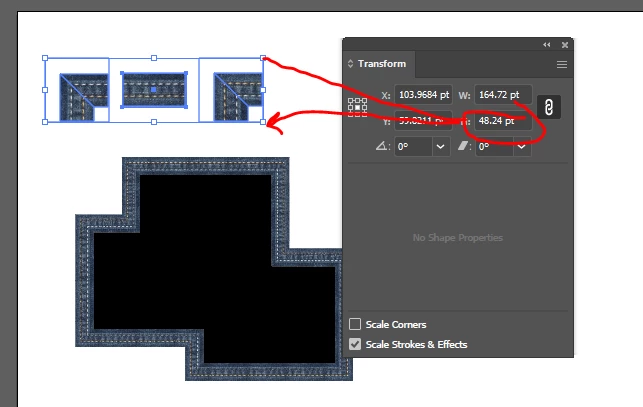
Task: Open the shear angle dropdown
Action: (x=522, y=146)
